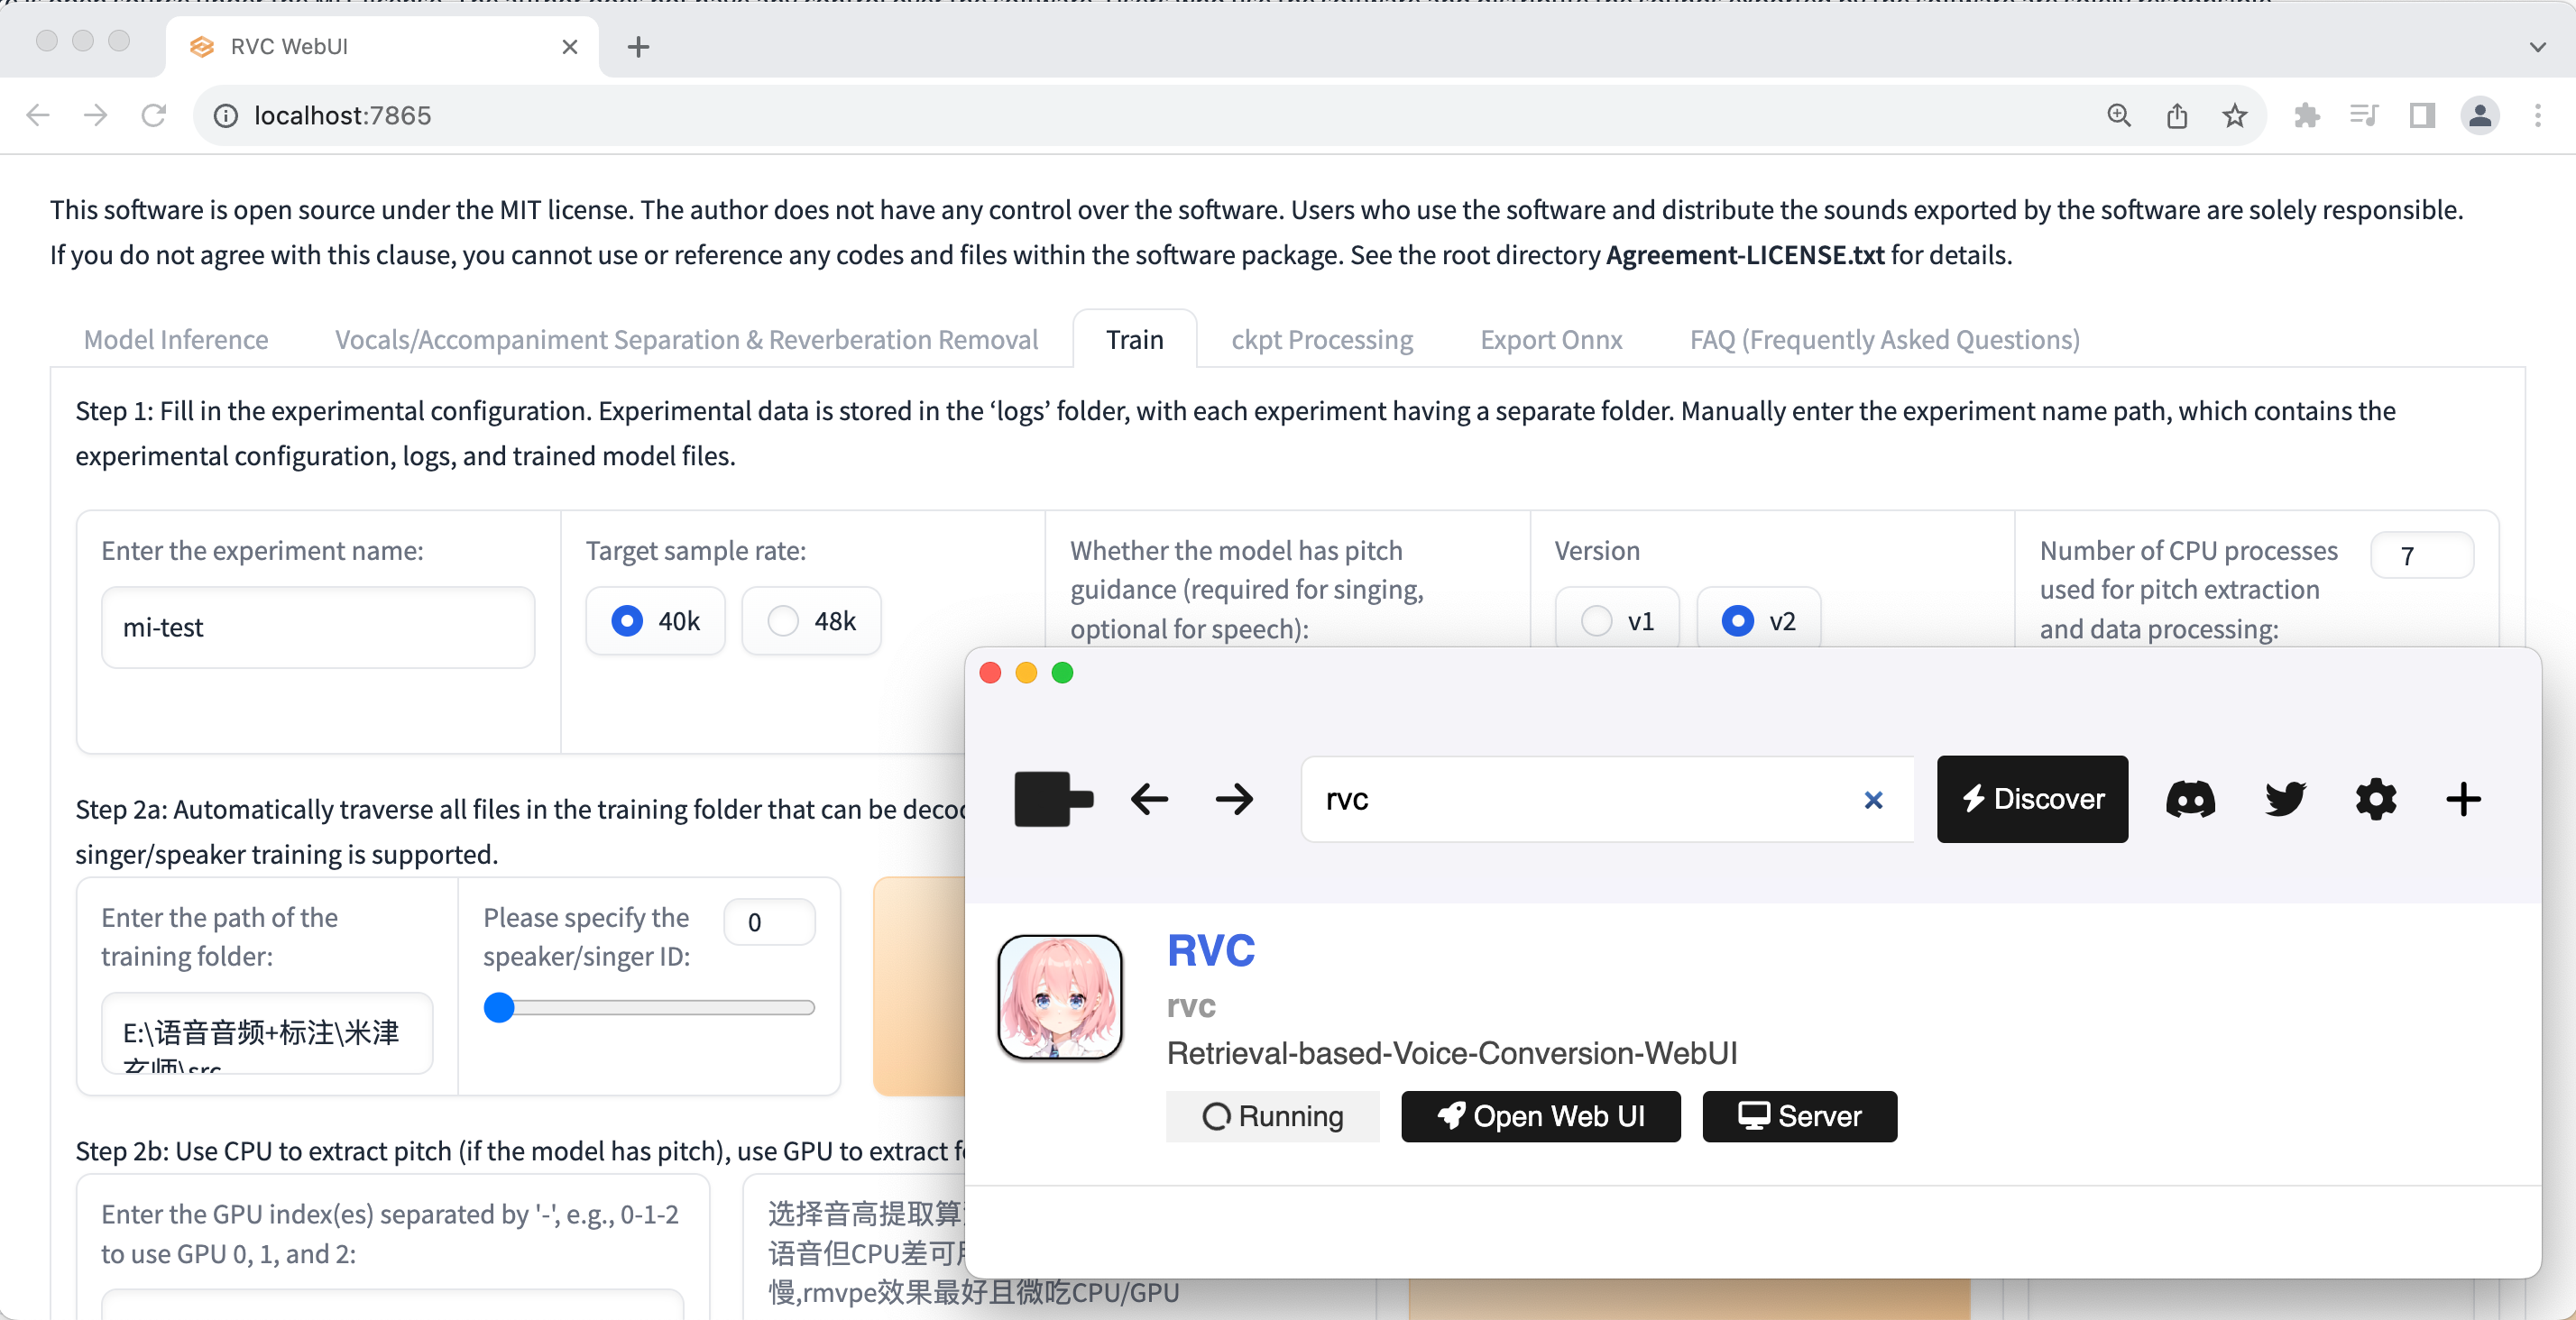Select version v2
The image size is (2576, 1320).
point(1758,621)
